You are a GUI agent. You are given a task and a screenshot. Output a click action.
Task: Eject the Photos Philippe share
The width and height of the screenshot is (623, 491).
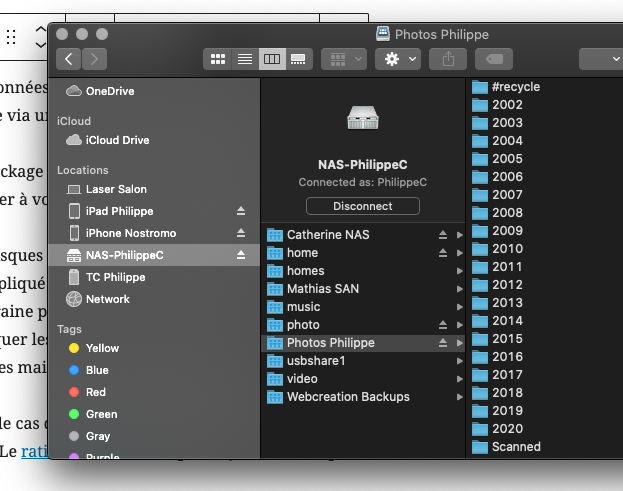click(x=443, y=343)
